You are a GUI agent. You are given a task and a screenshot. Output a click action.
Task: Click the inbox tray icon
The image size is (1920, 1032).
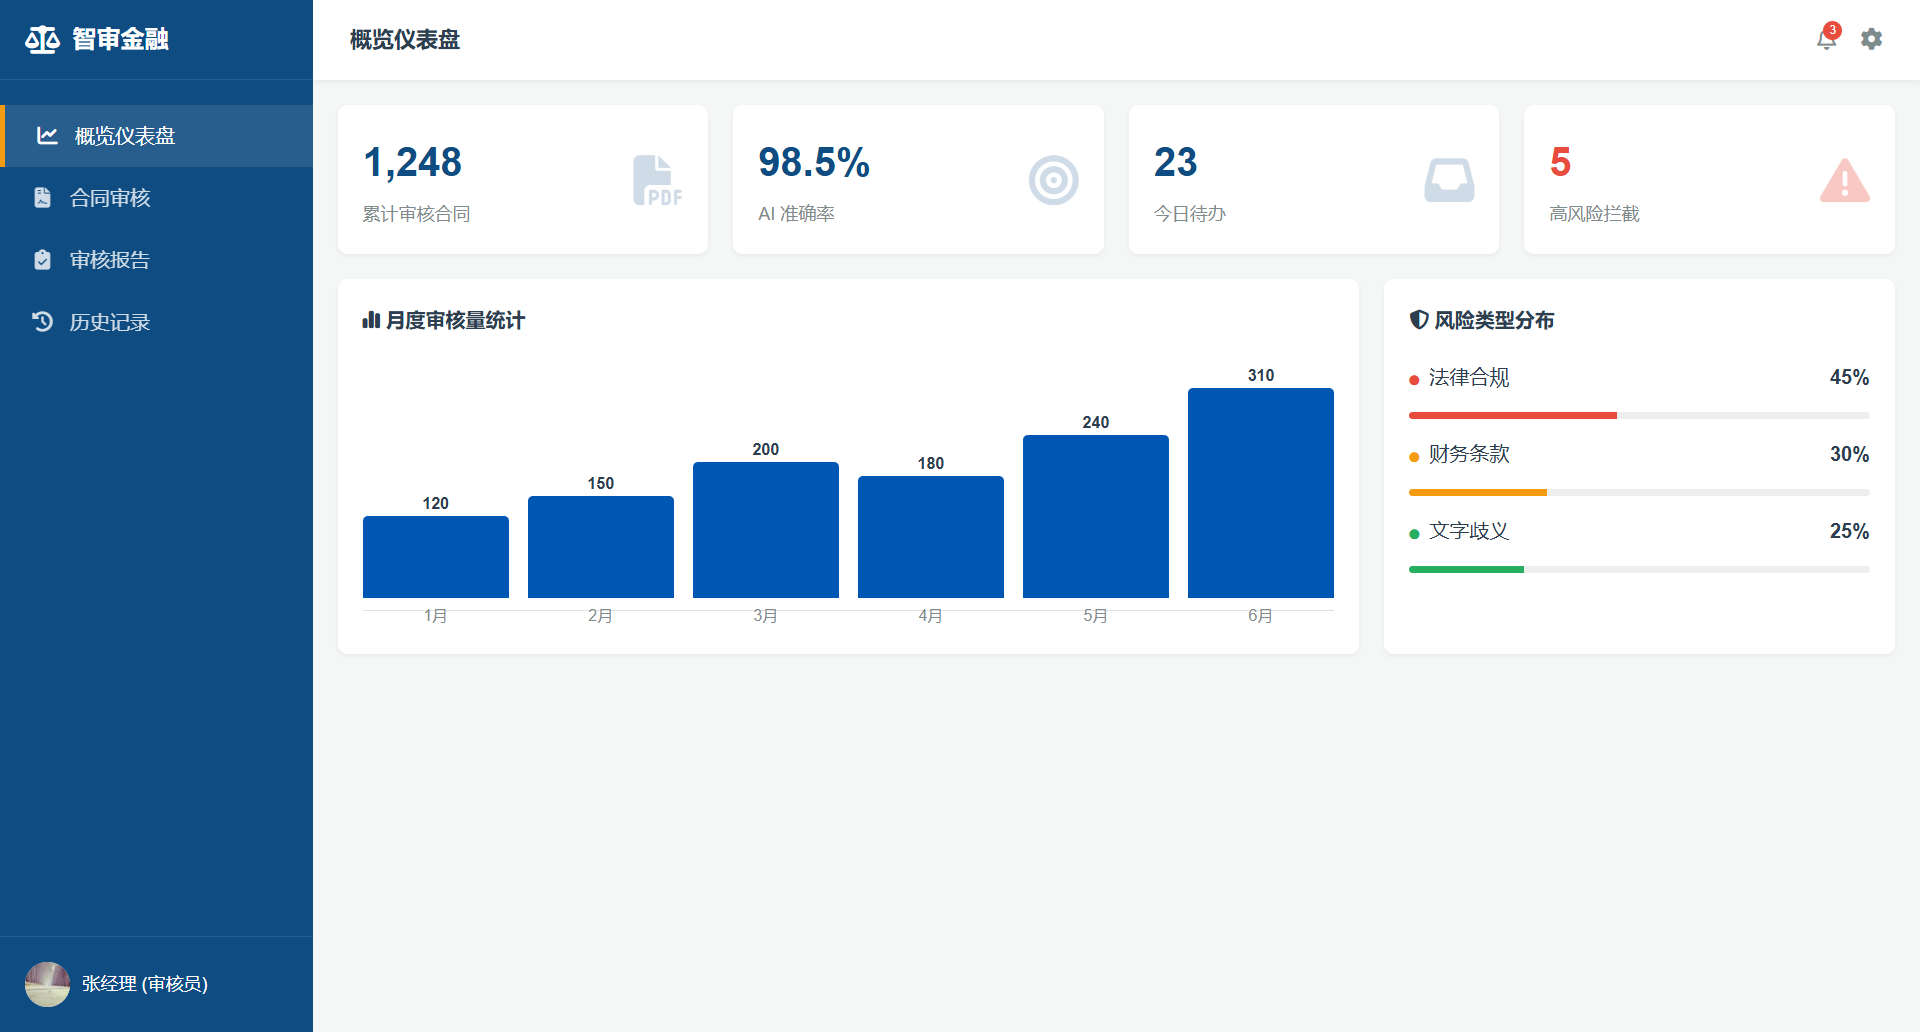coord(1448,181)
